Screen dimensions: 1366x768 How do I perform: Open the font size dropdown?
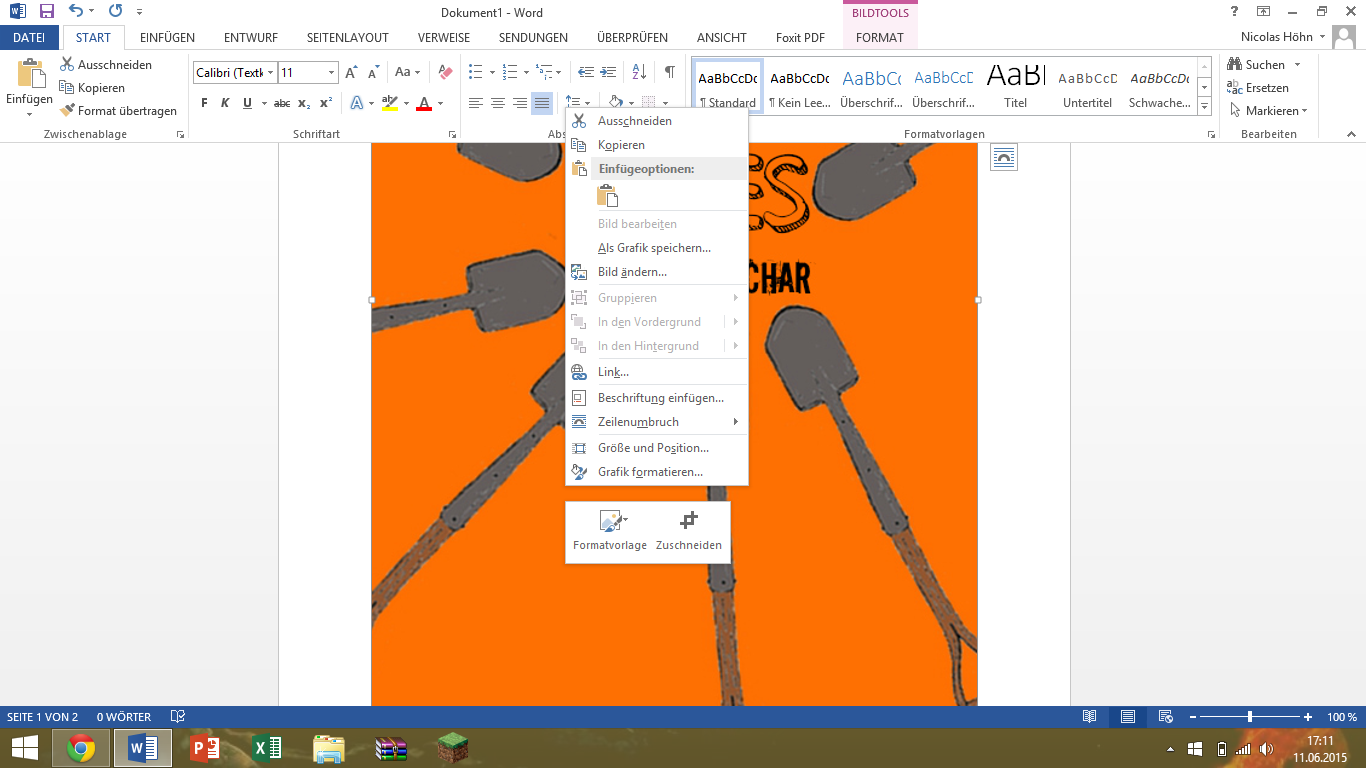pyautogui.click(x=331, y=73)
